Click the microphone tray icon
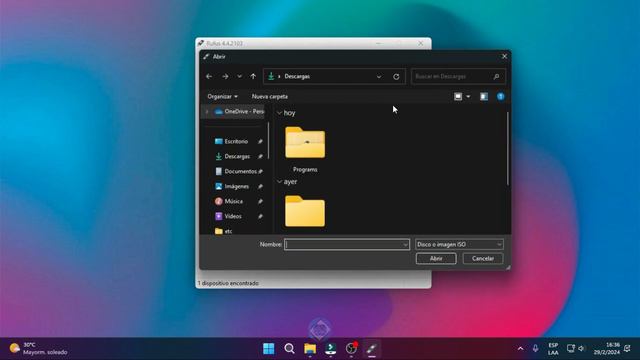Screen dimensions: 640x360 pyautogui.click(x=535, y=349)
